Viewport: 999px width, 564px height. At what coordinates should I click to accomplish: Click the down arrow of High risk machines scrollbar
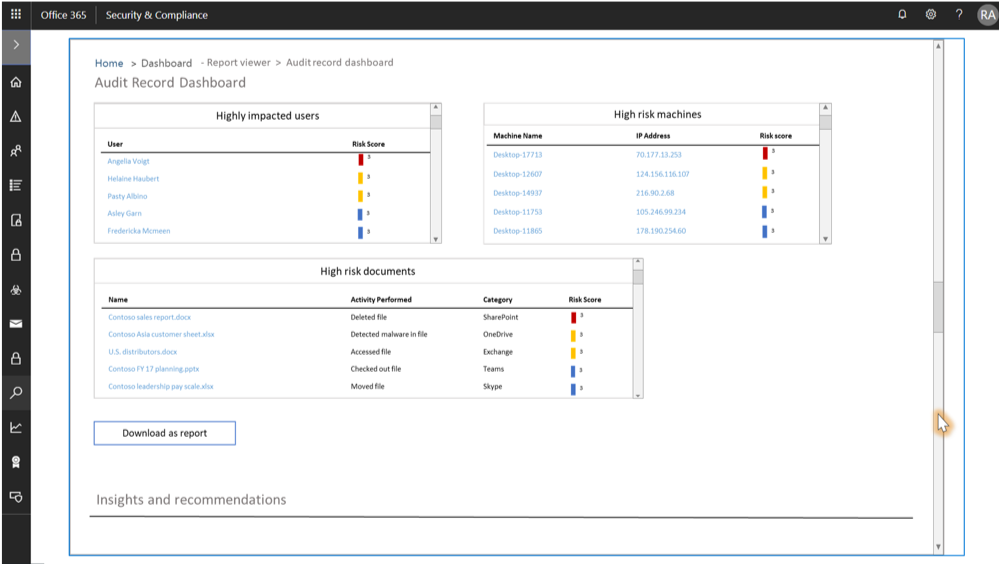point(825,239)
